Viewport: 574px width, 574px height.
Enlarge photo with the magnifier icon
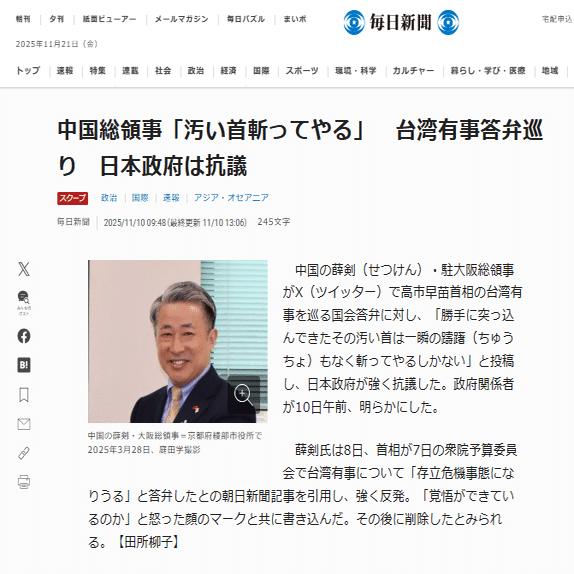pos(243,395)
